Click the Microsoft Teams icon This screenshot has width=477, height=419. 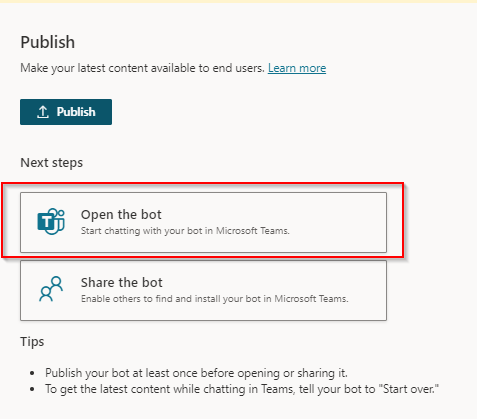pos(51,221)
